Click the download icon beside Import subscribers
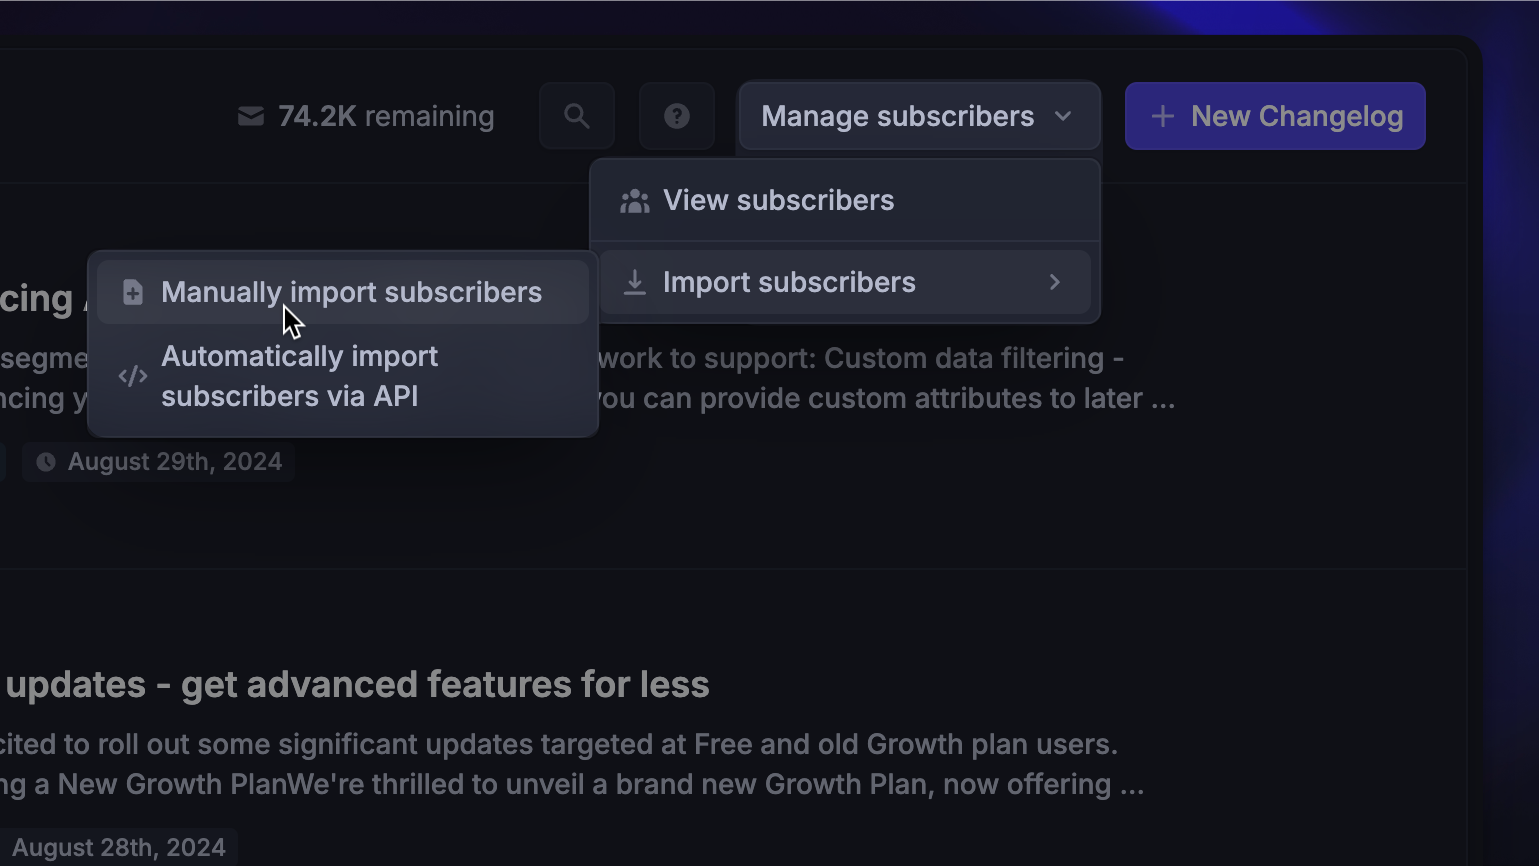The width and height of the screenshot is (1539, 866). point(634,283)
